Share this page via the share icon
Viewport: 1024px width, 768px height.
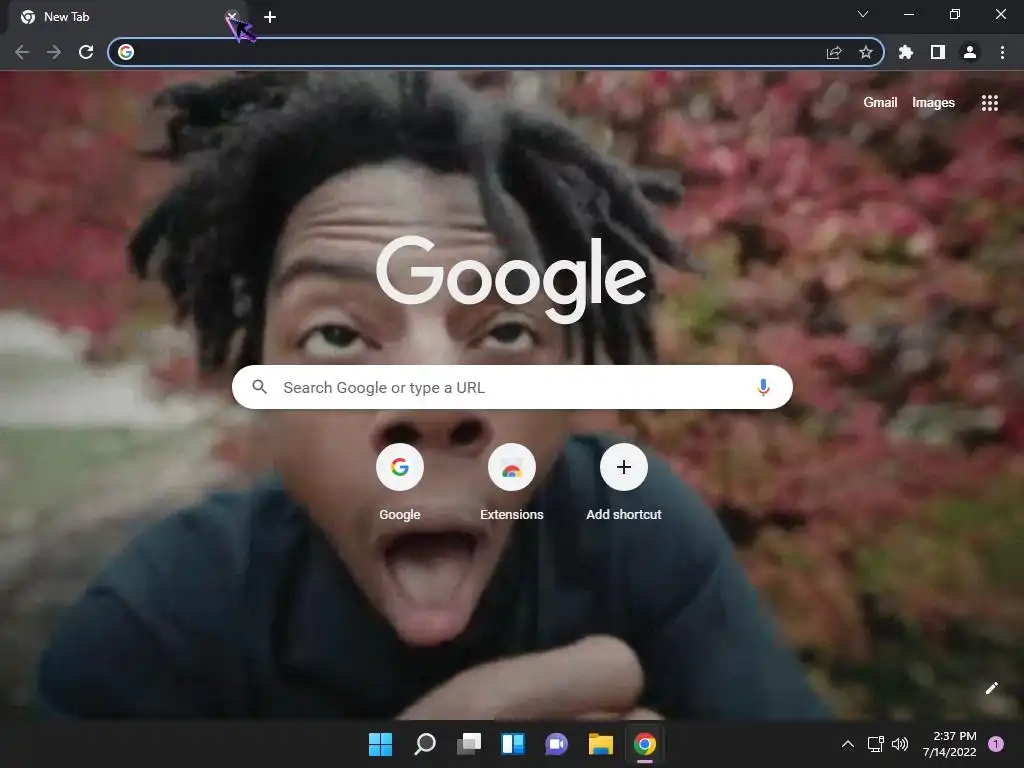pyautogui.click(x=834, y=52)
